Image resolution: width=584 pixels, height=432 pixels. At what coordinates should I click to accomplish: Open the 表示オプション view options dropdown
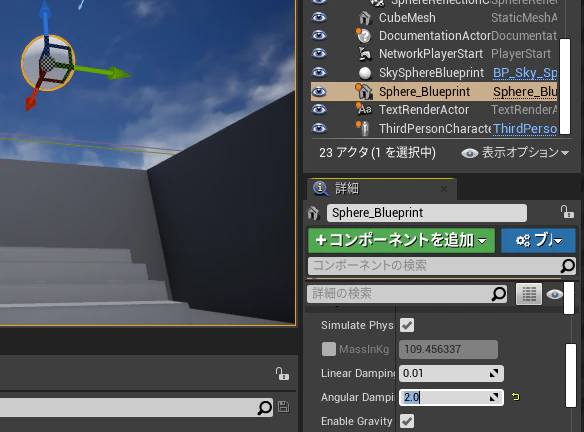[515, 153]
